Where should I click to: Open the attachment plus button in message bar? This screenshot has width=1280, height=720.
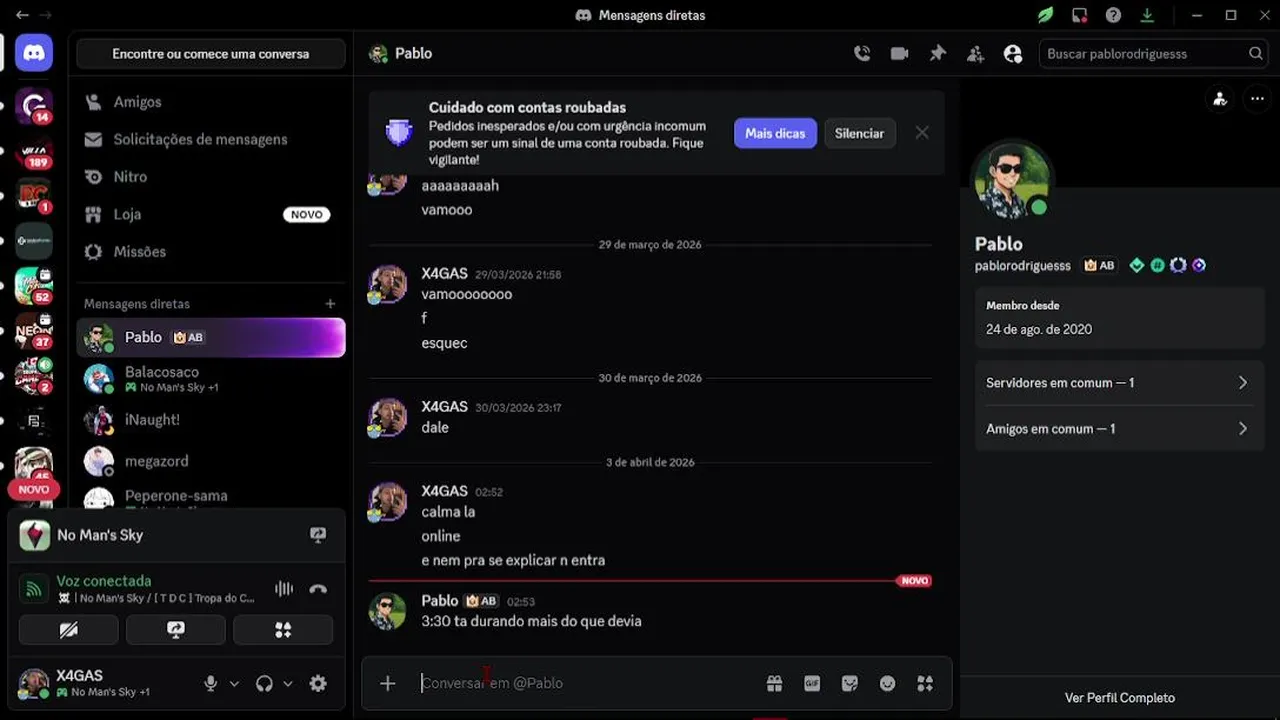(388, 683)
